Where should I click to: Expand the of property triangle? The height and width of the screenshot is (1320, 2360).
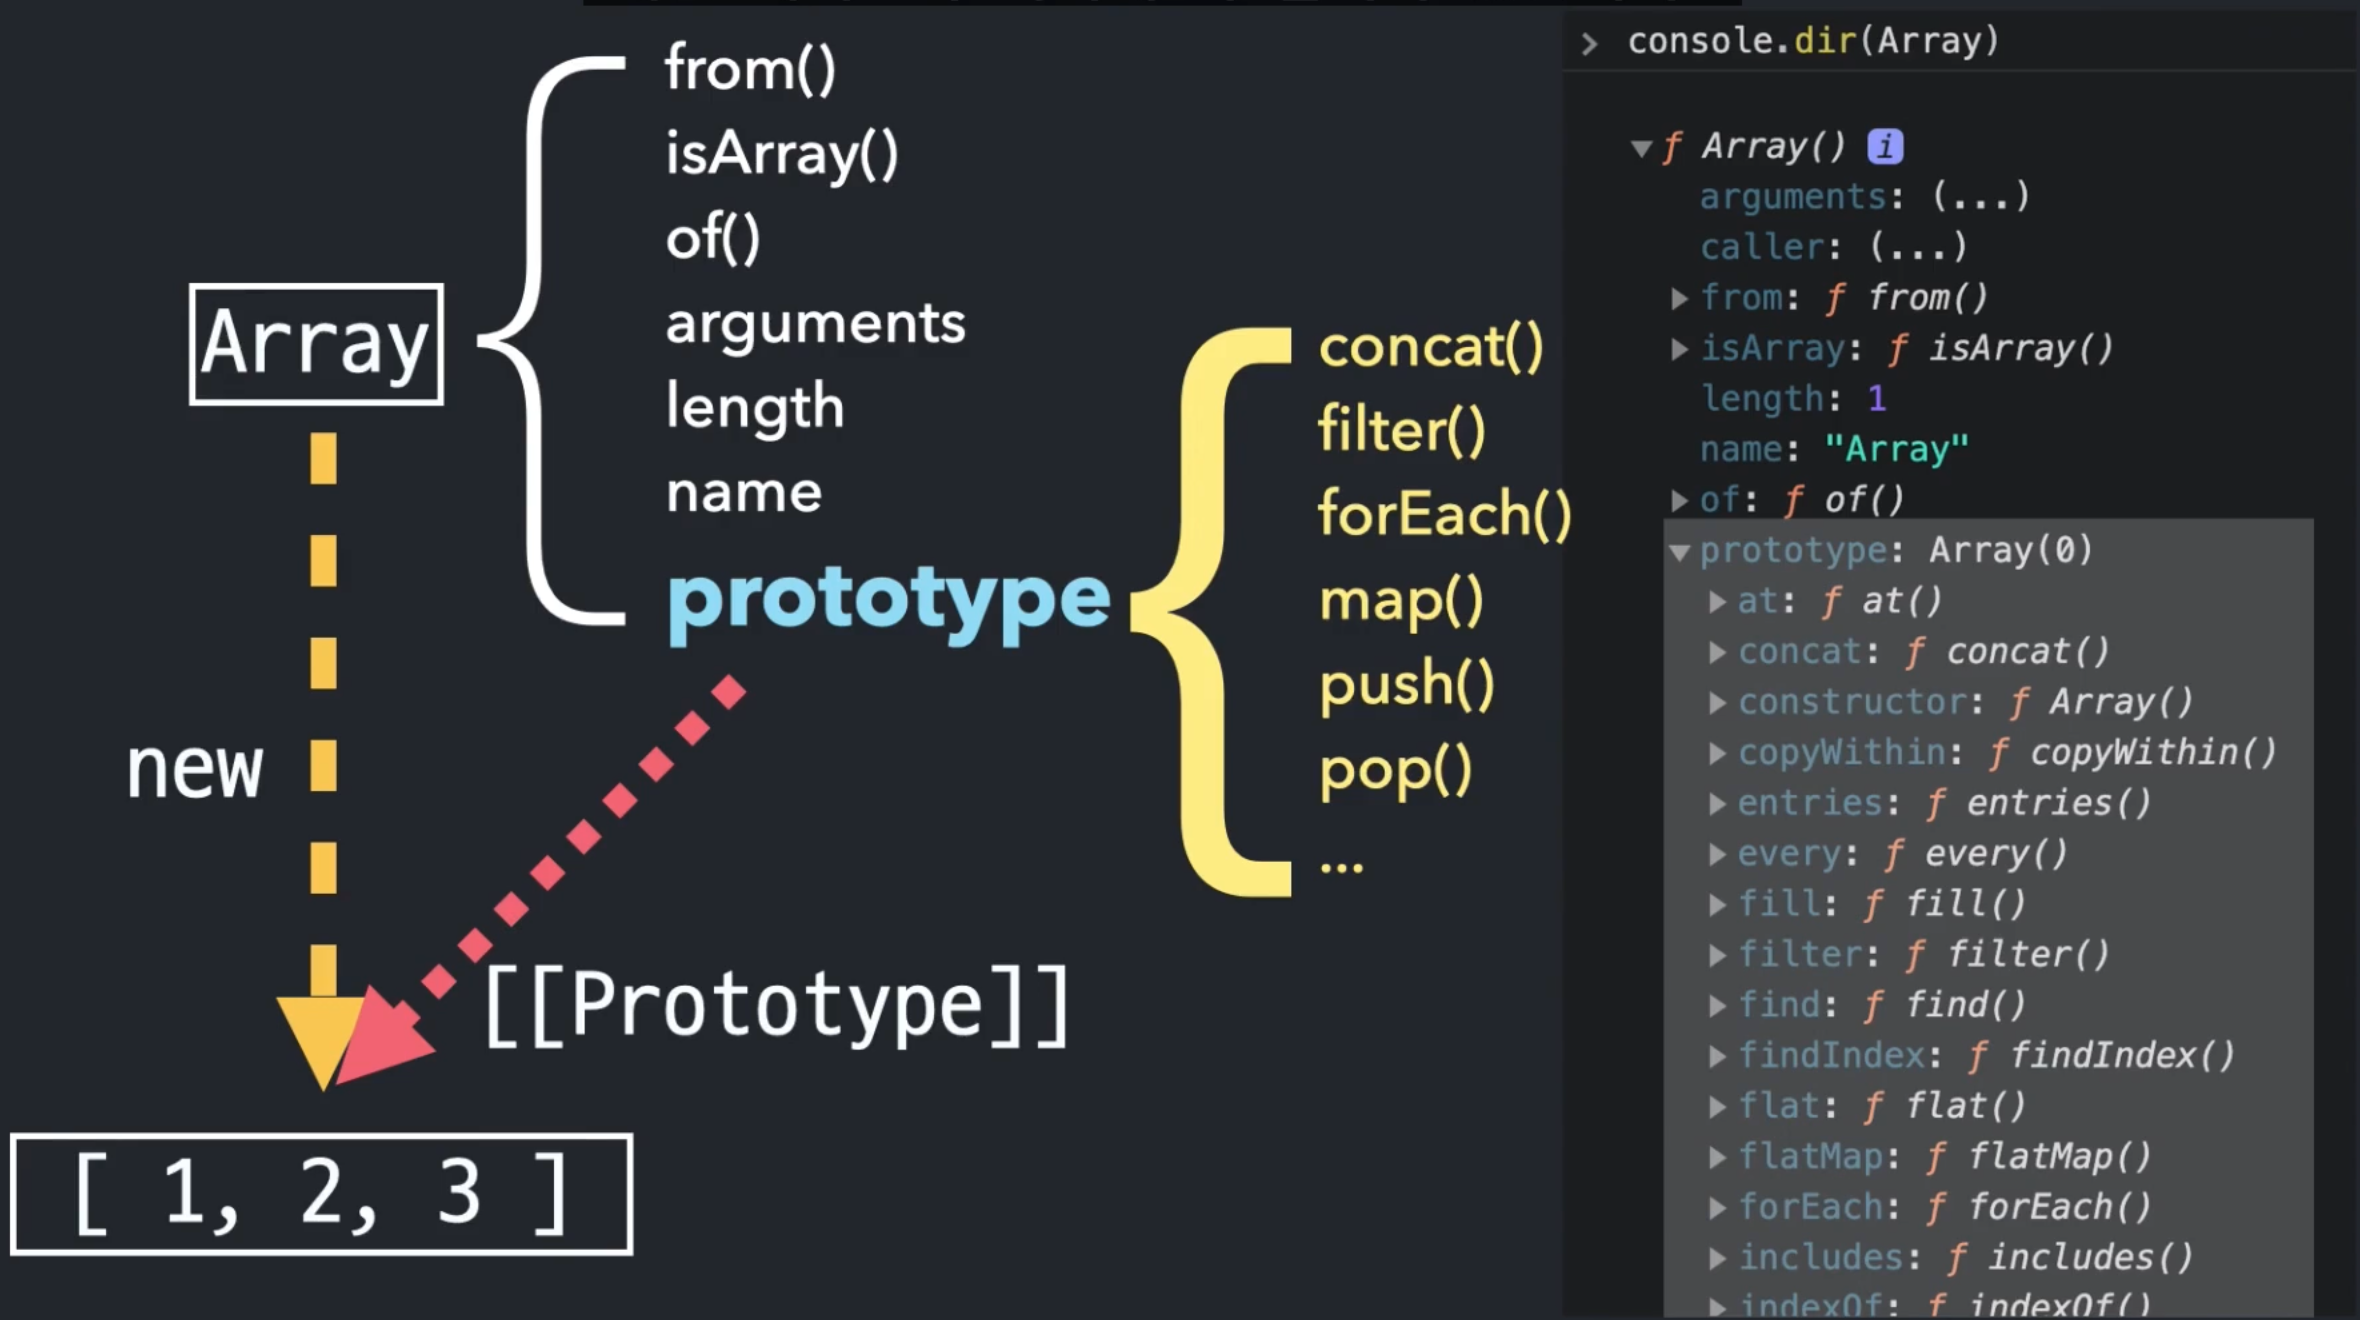(1680, 500)
